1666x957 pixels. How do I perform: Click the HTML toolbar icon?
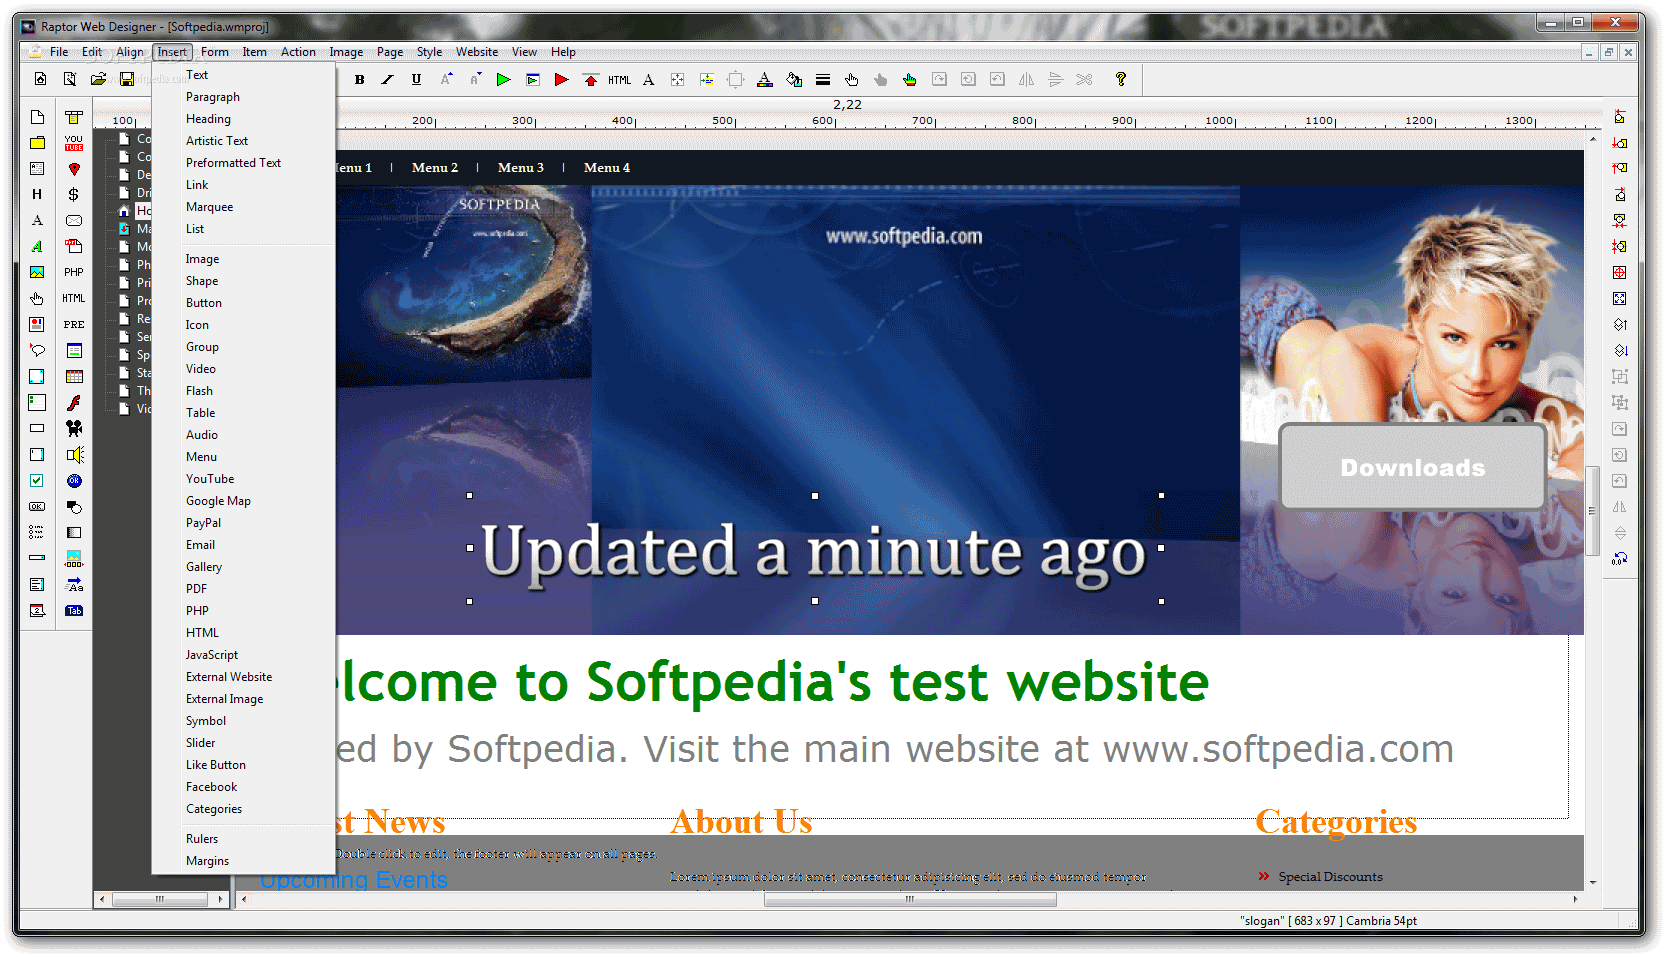(x=619, y=80)
